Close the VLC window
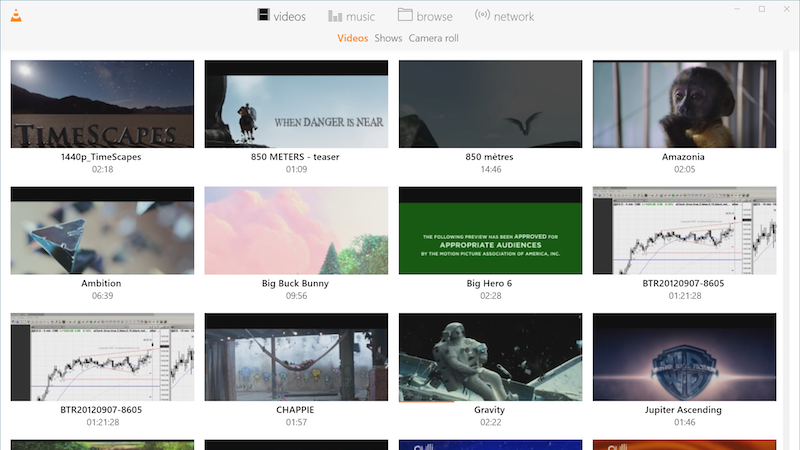Image resolution: width=800 pixels, height=450 pixels. [787, 9]
